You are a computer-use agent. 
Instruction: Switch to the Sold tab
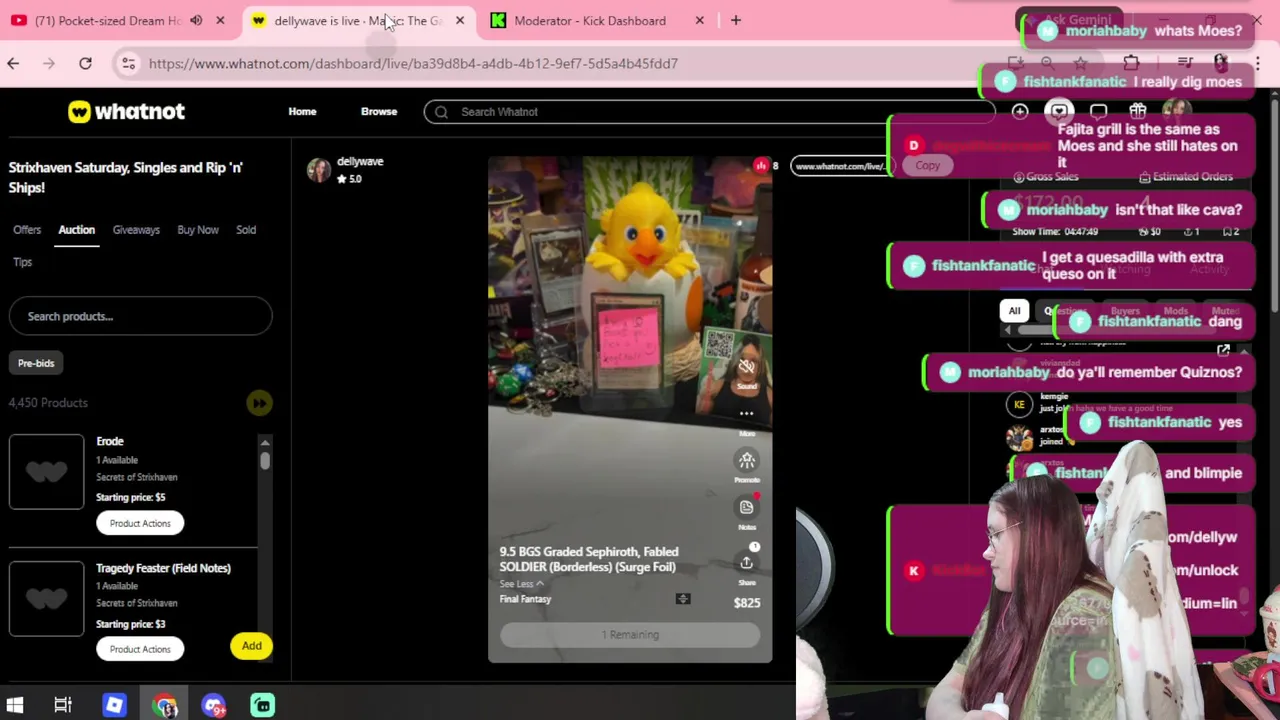(246, 230)
